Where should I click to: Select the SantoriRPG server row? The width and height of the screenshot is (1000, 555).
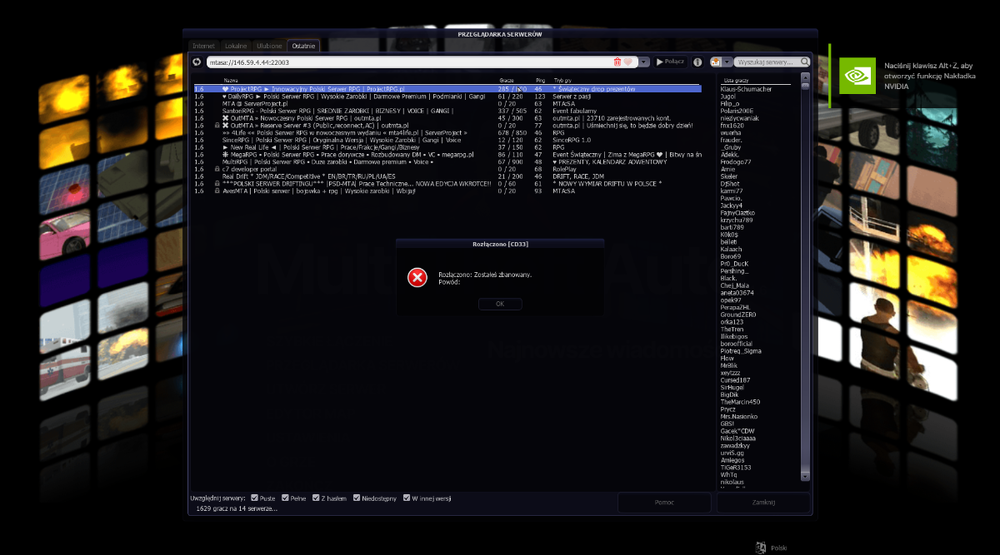[447, 111]
